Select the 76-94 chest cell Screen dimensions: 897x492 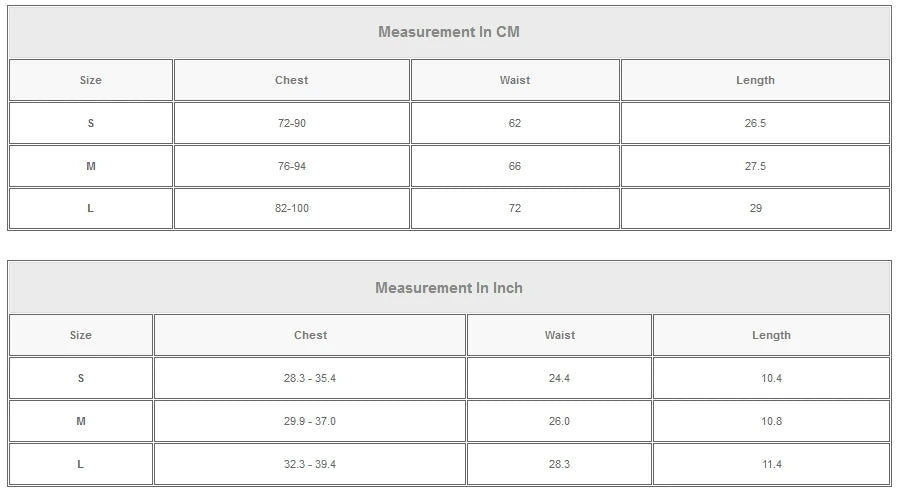coord(291,166)
